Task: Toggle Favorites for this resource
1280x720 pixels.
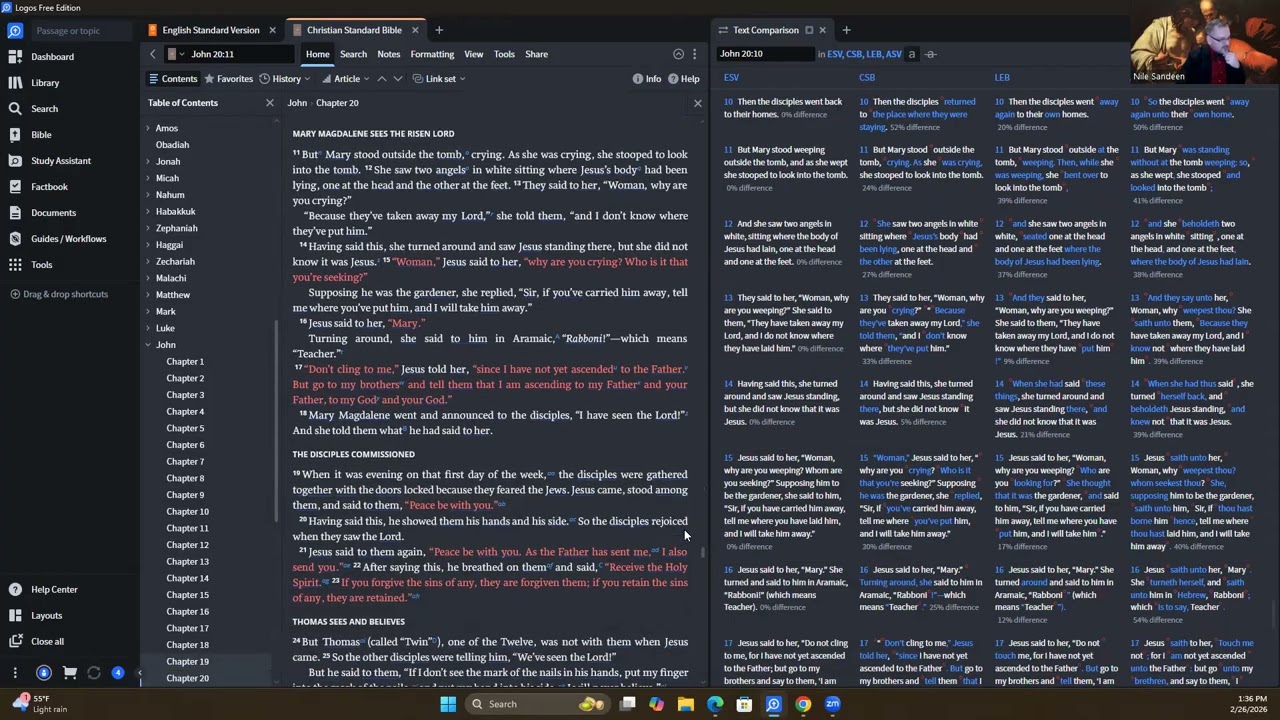Action: tap(228, 79)
